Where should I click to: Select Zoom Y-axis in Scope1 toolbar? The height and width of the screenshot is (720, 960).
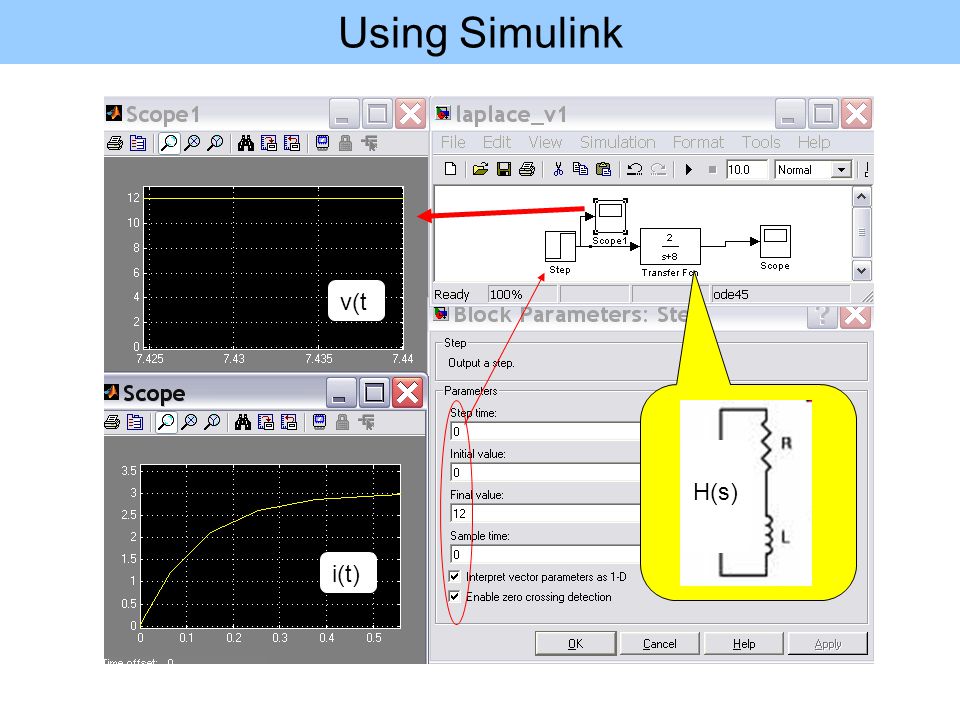pyautogui.click(x=215, y=143)
